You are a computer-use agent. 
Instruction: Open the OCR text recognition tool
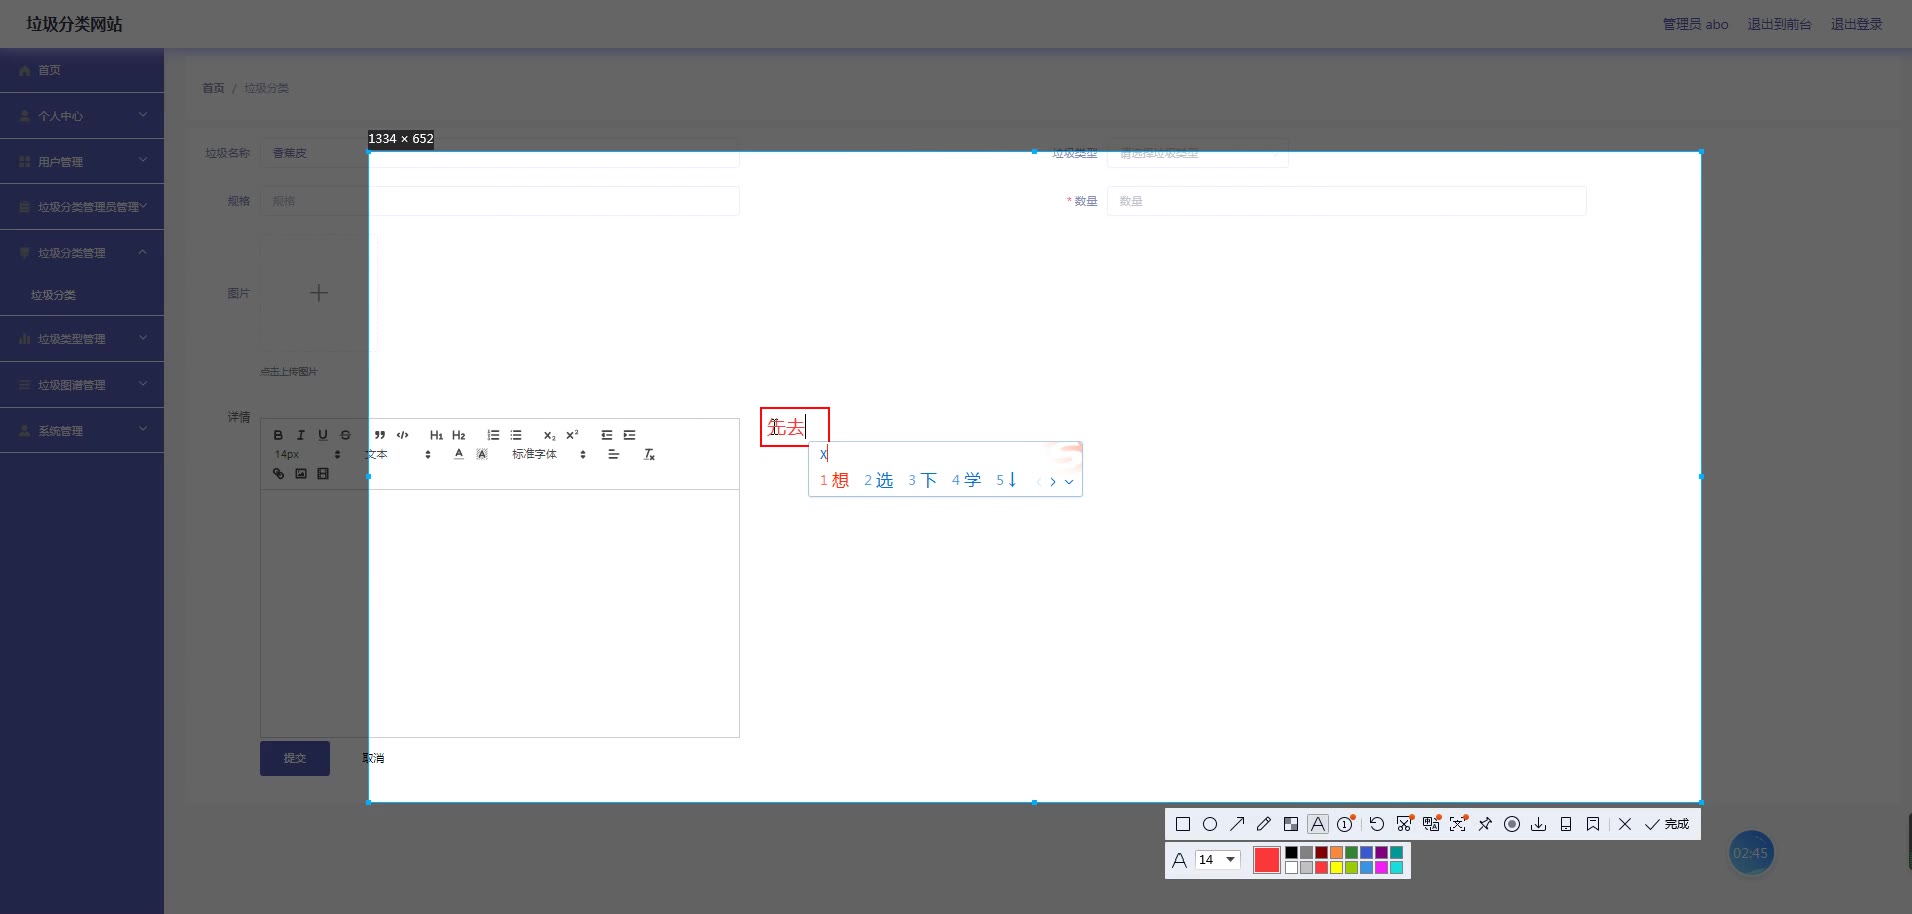[1458, 824]
